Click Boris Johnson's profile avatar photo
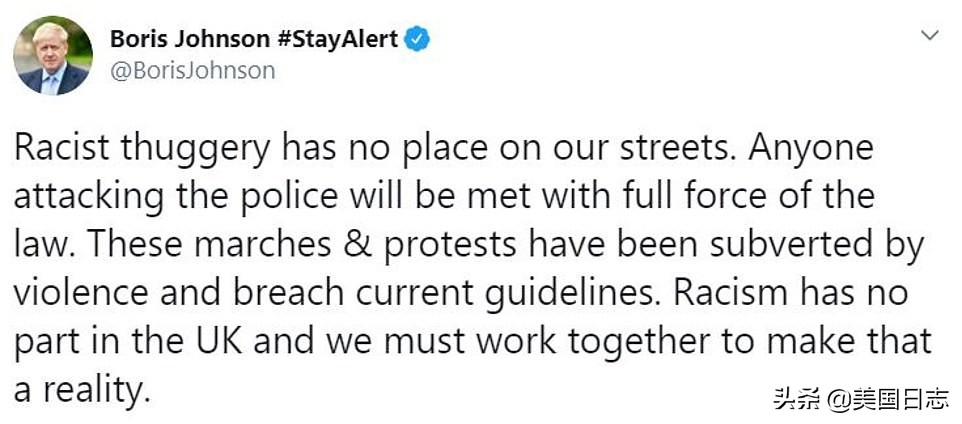Viewport: 962px width, 424px height. click(53, 55)
